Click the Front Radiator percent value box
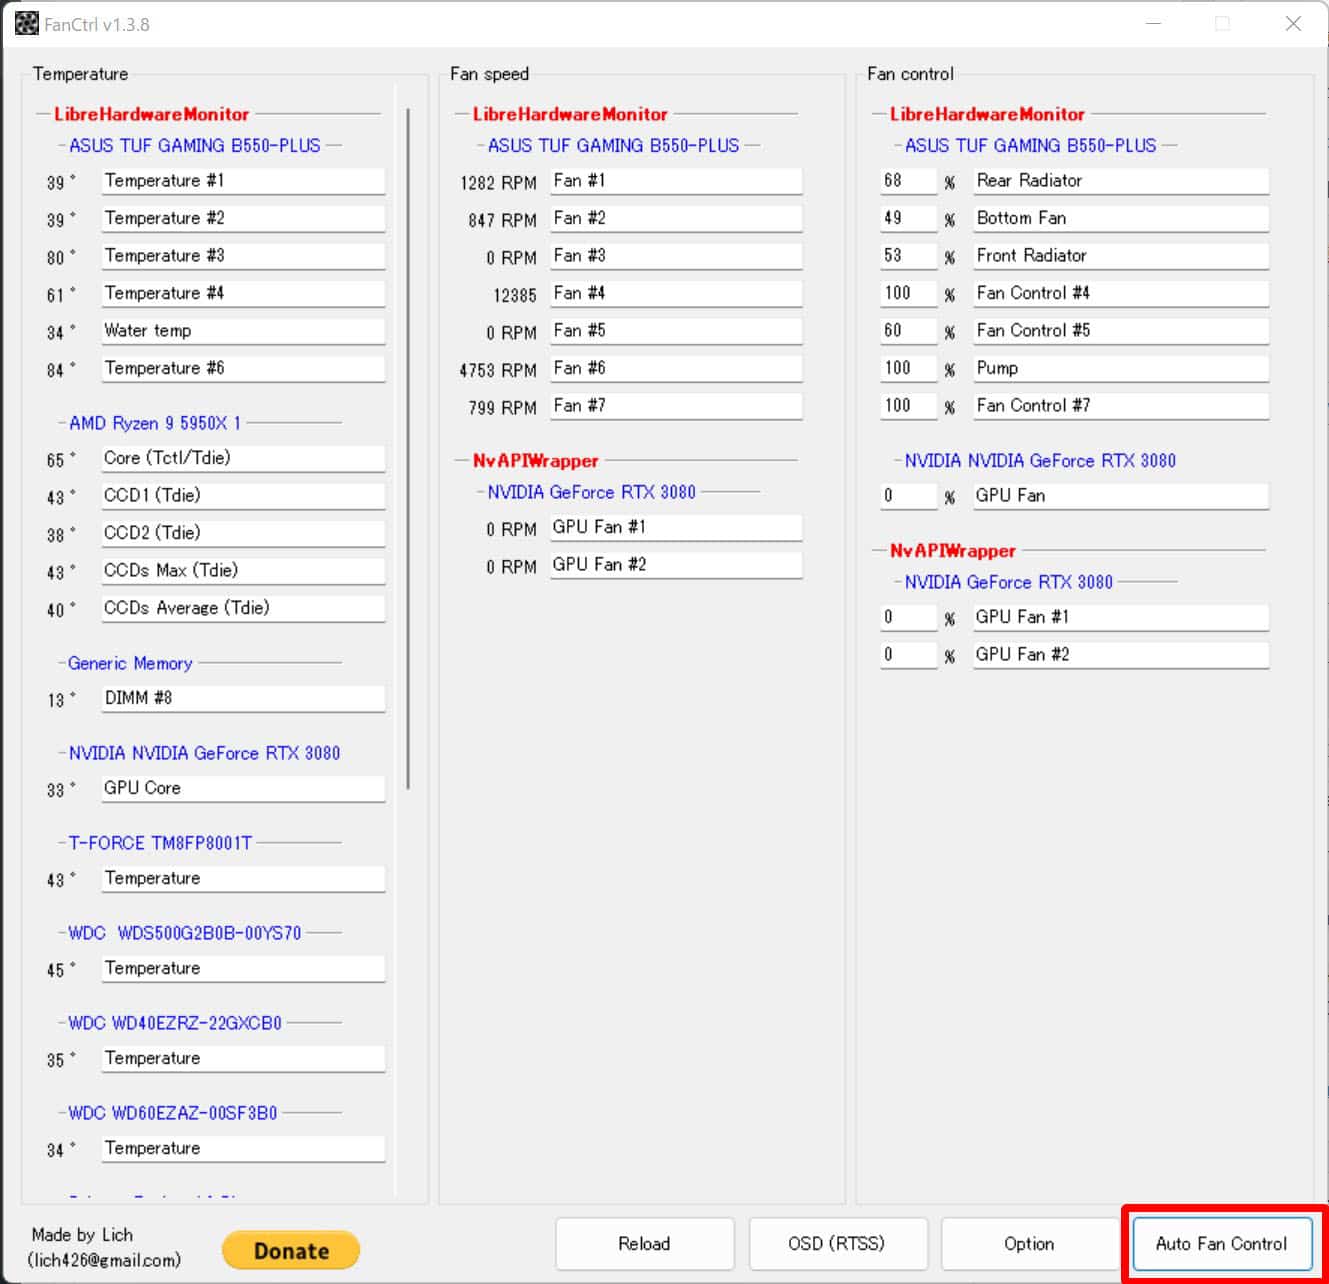Image resolution: width=1329 pixels, height=1284 pixels. coord(908,256)
